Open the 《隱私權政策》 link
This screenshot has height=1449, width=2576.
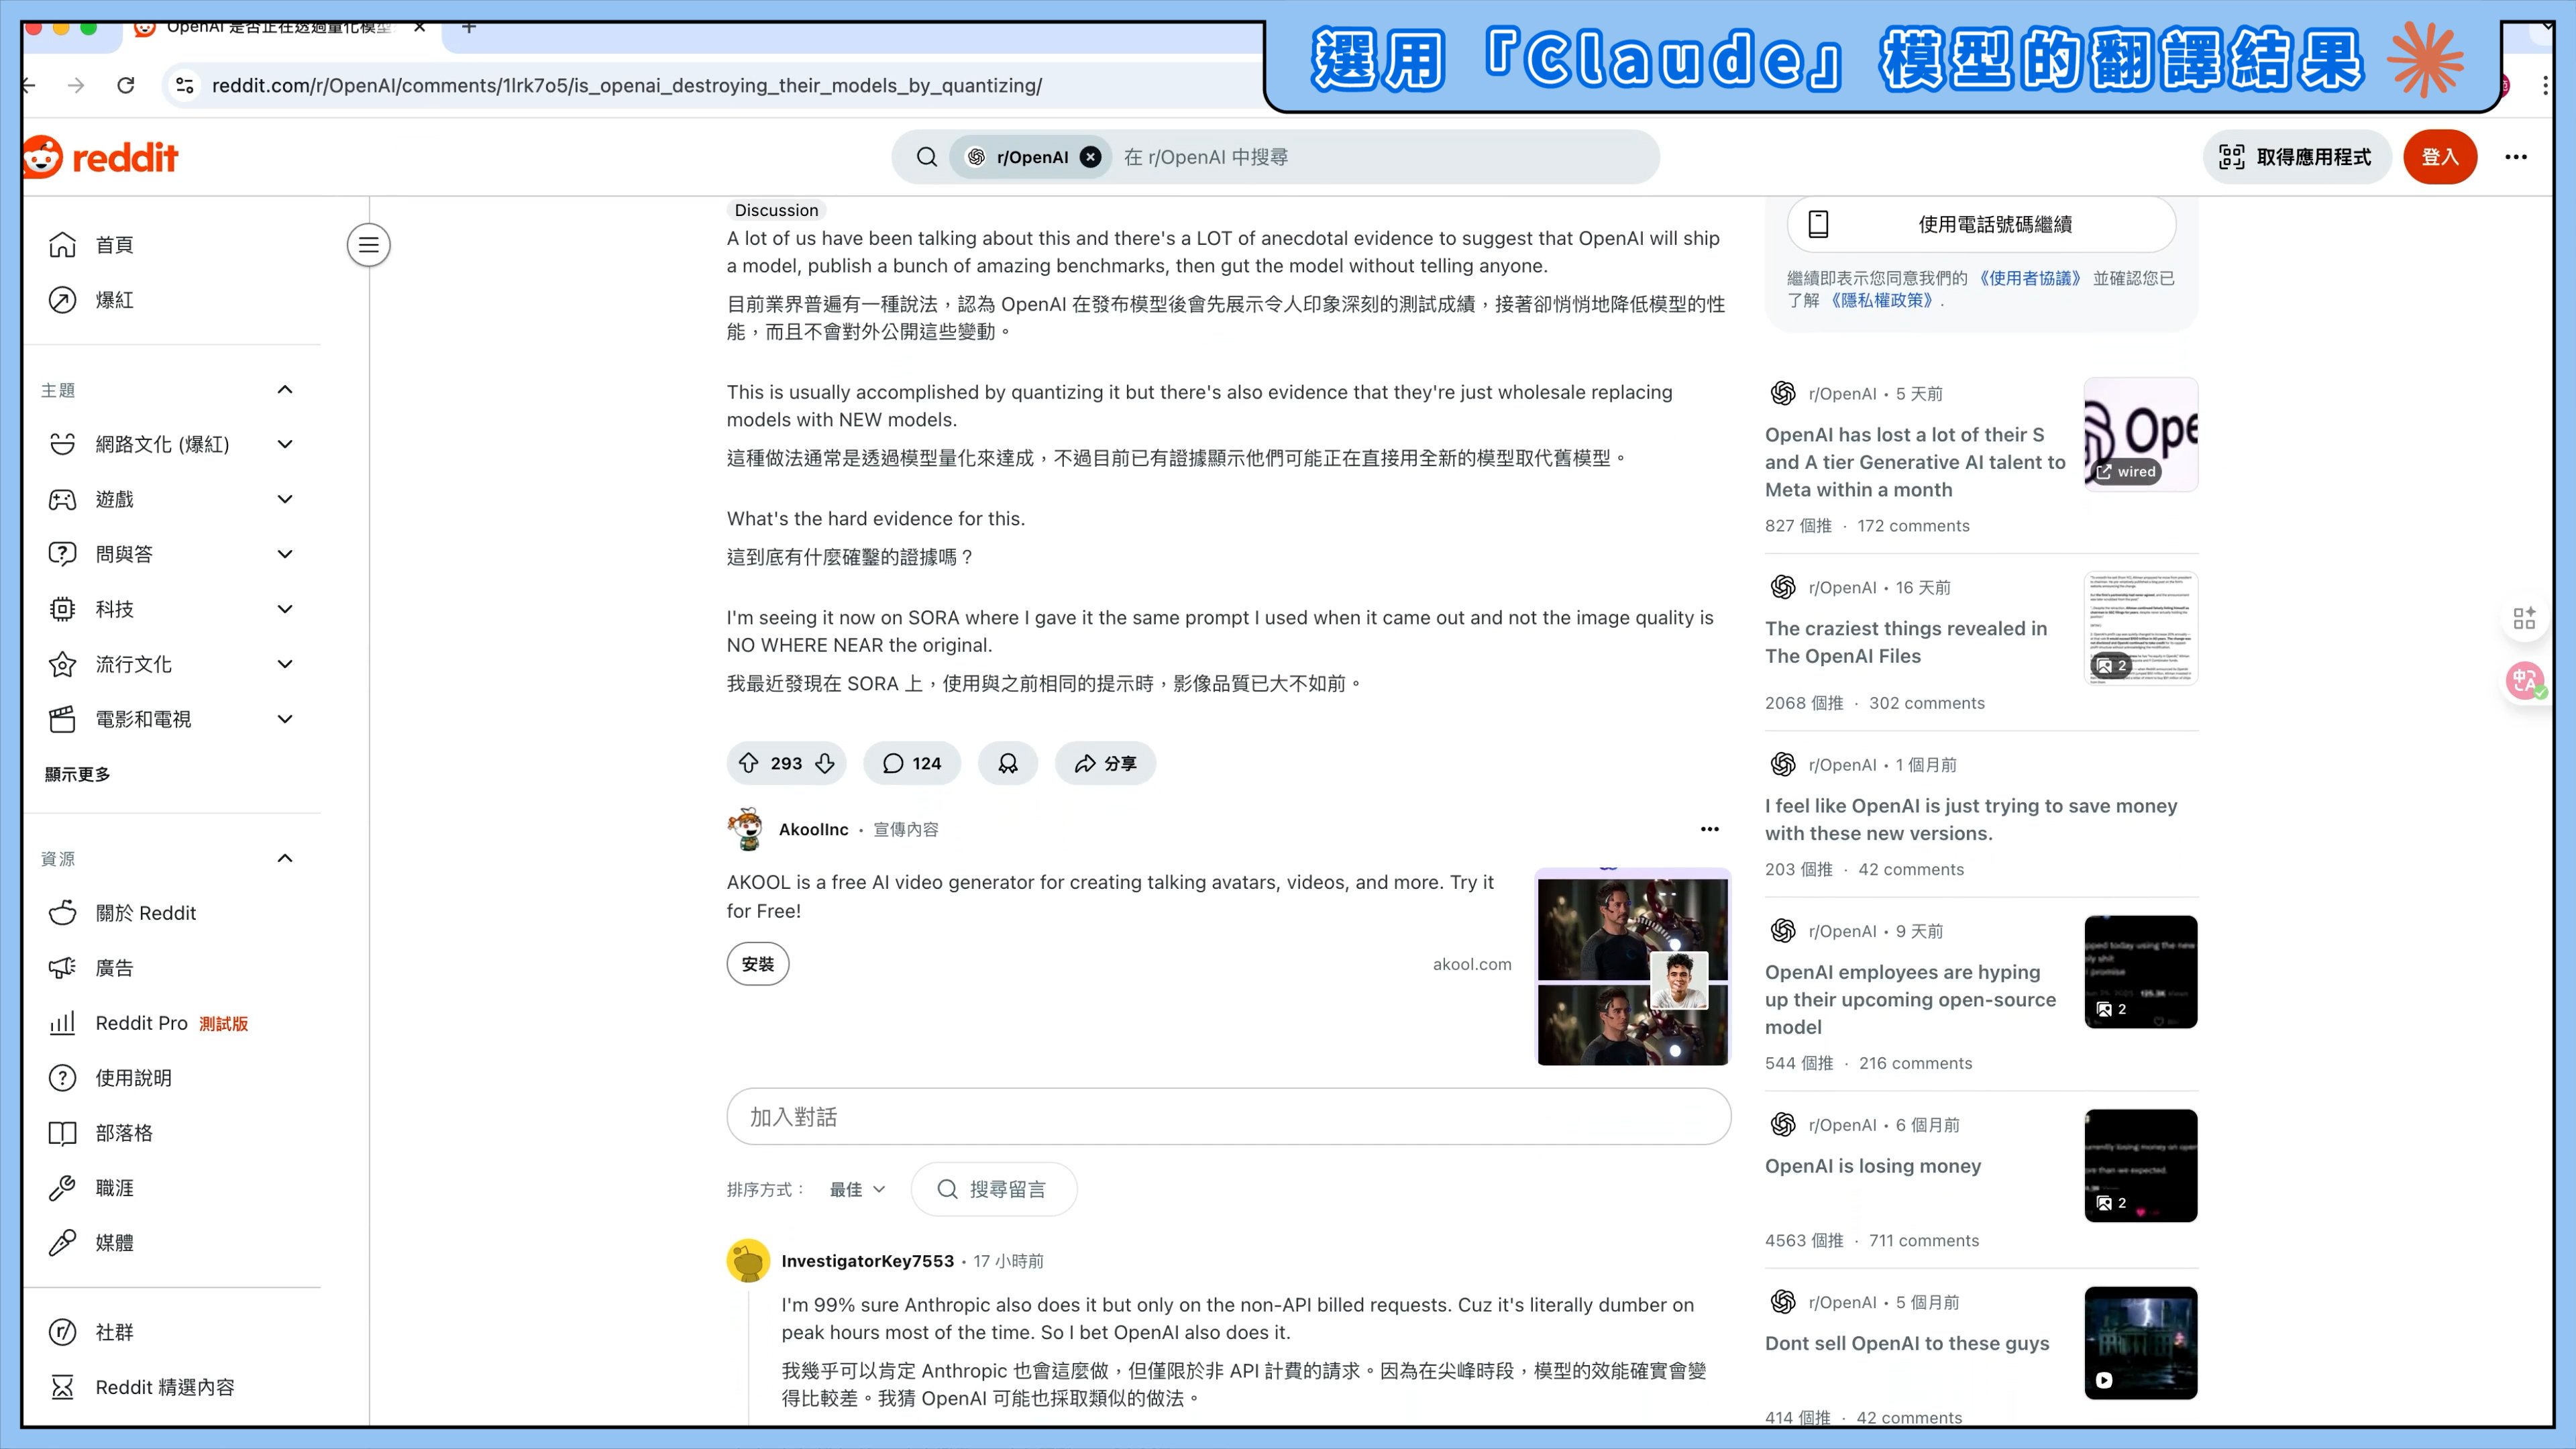point(1883,300)
